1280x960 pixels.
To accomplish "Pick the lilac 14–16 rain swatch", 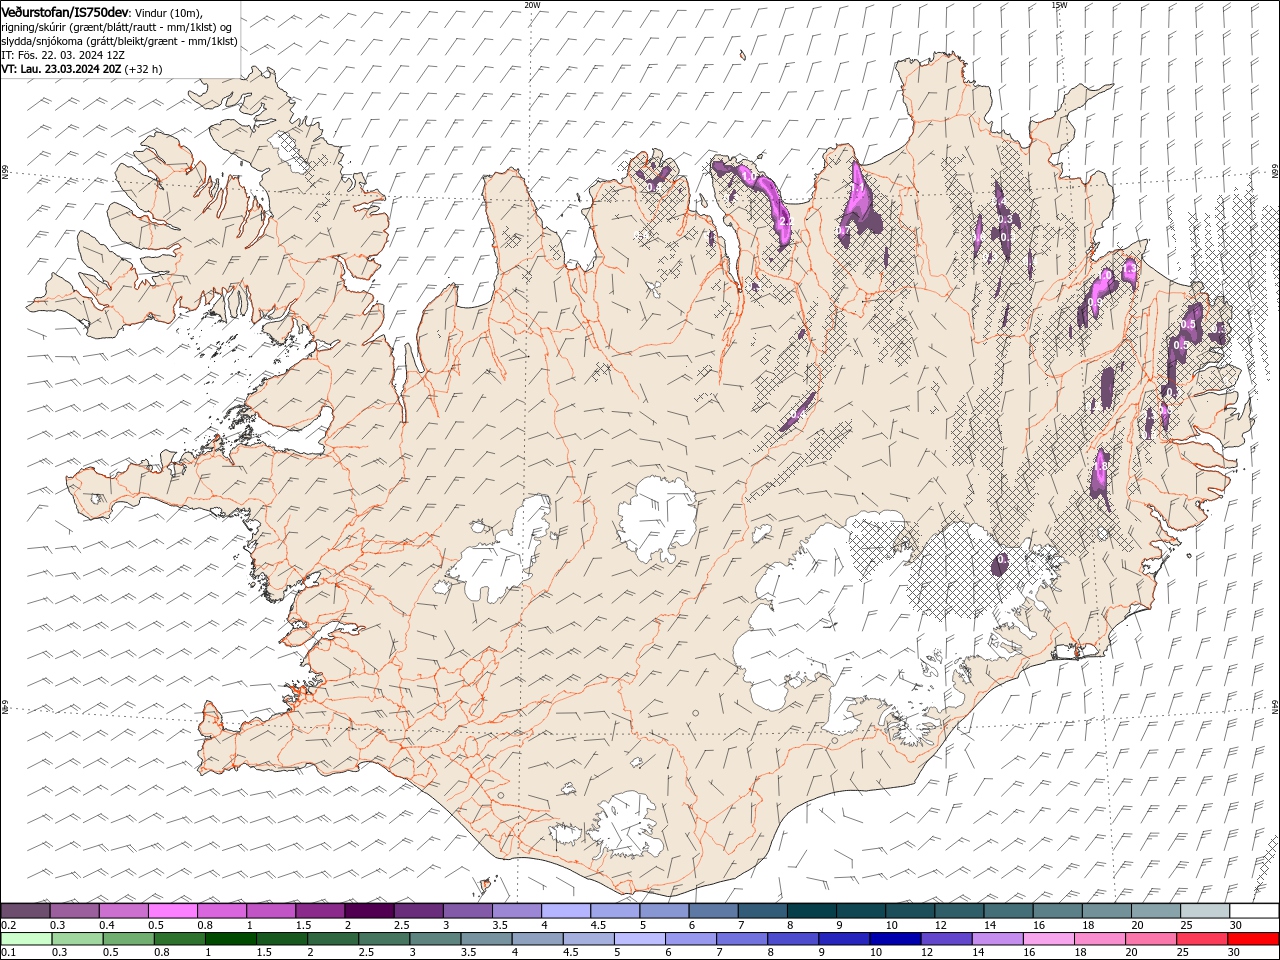I will pyautogui.click(x=997, y=939).
